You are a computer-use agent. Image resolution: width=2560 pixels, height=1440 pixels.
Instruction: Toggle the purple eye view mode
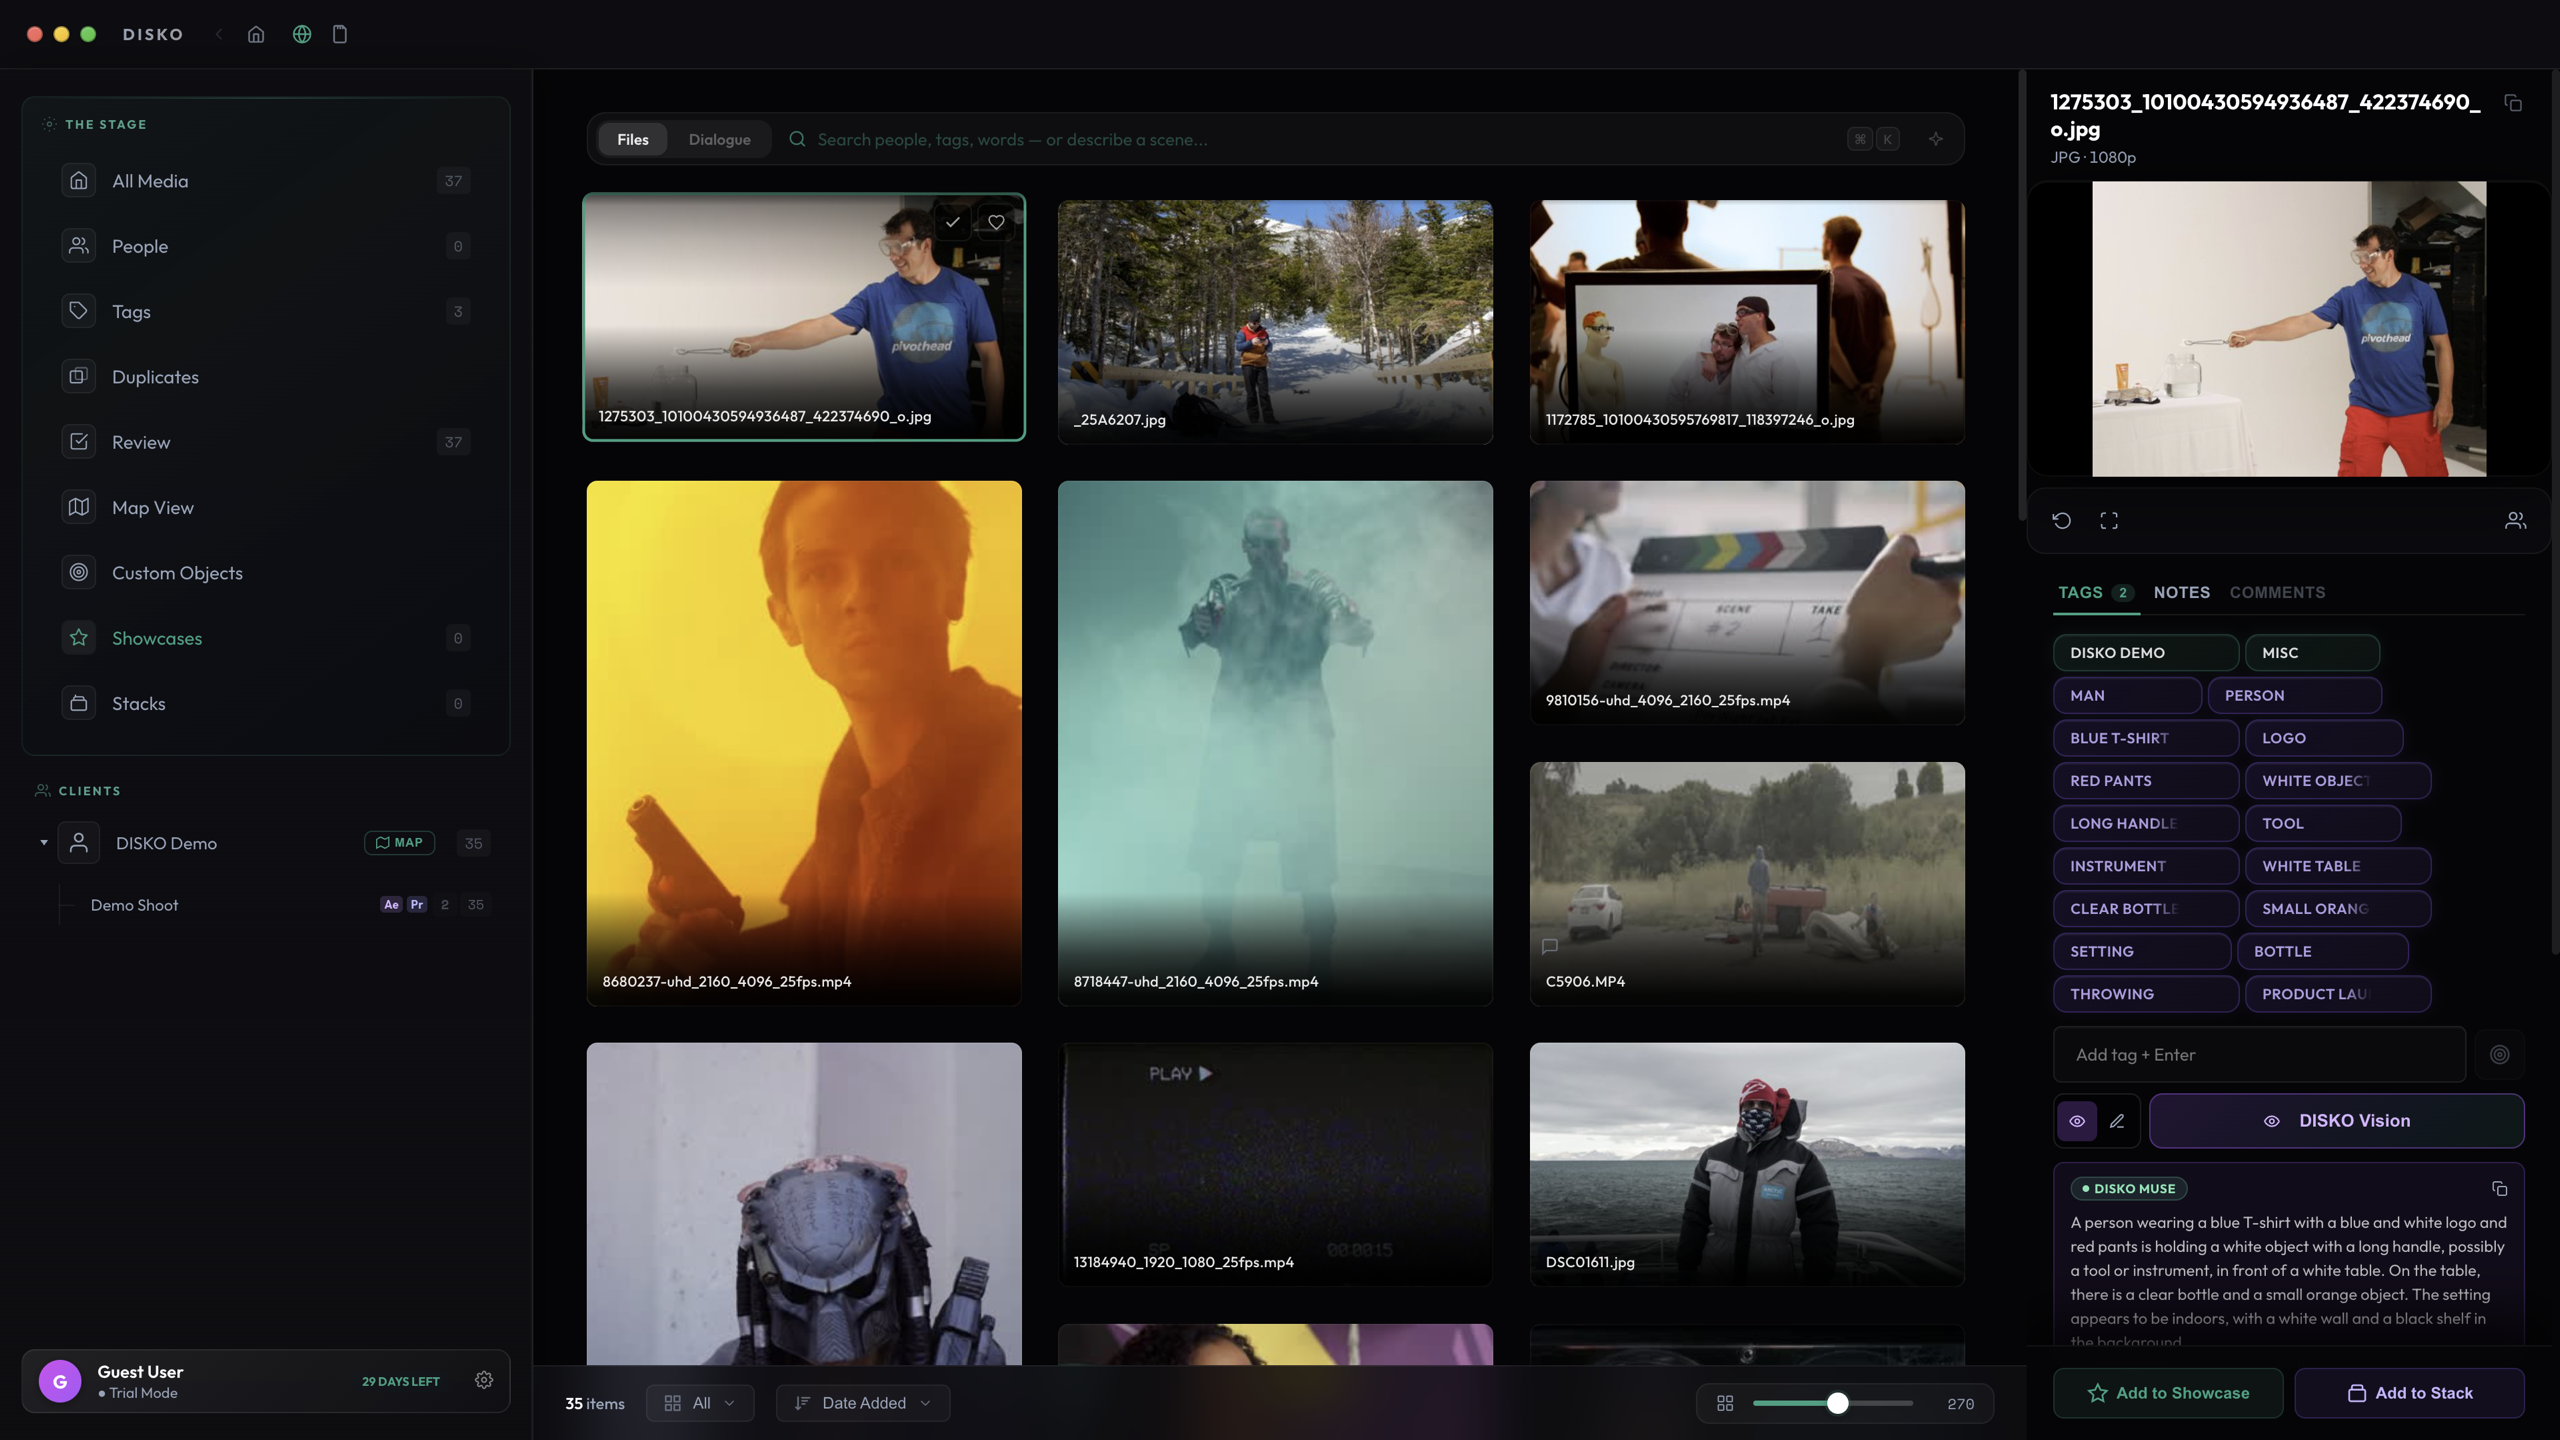[x=2077, y=1121]
